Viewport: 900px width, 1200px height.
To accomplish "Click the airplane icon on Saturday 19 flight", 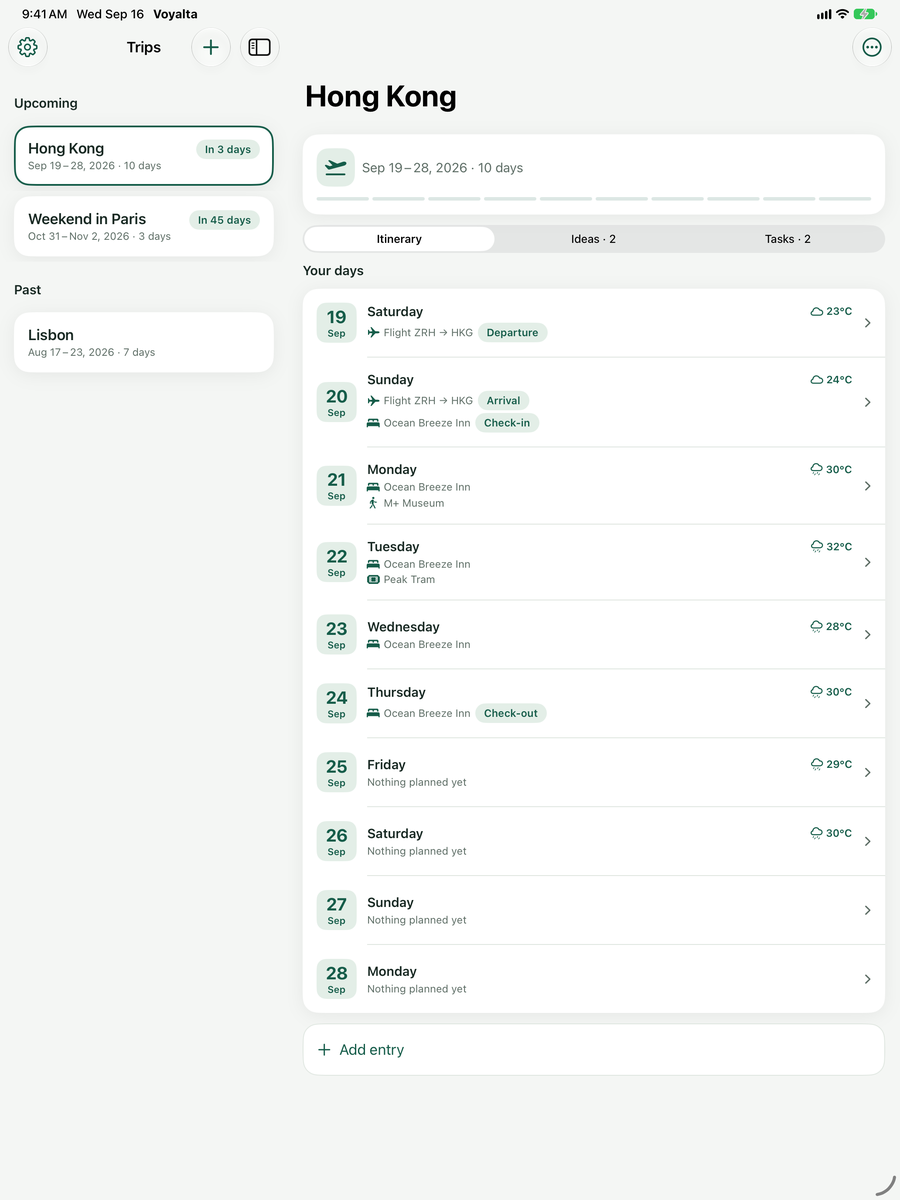I will pos(373,333).
